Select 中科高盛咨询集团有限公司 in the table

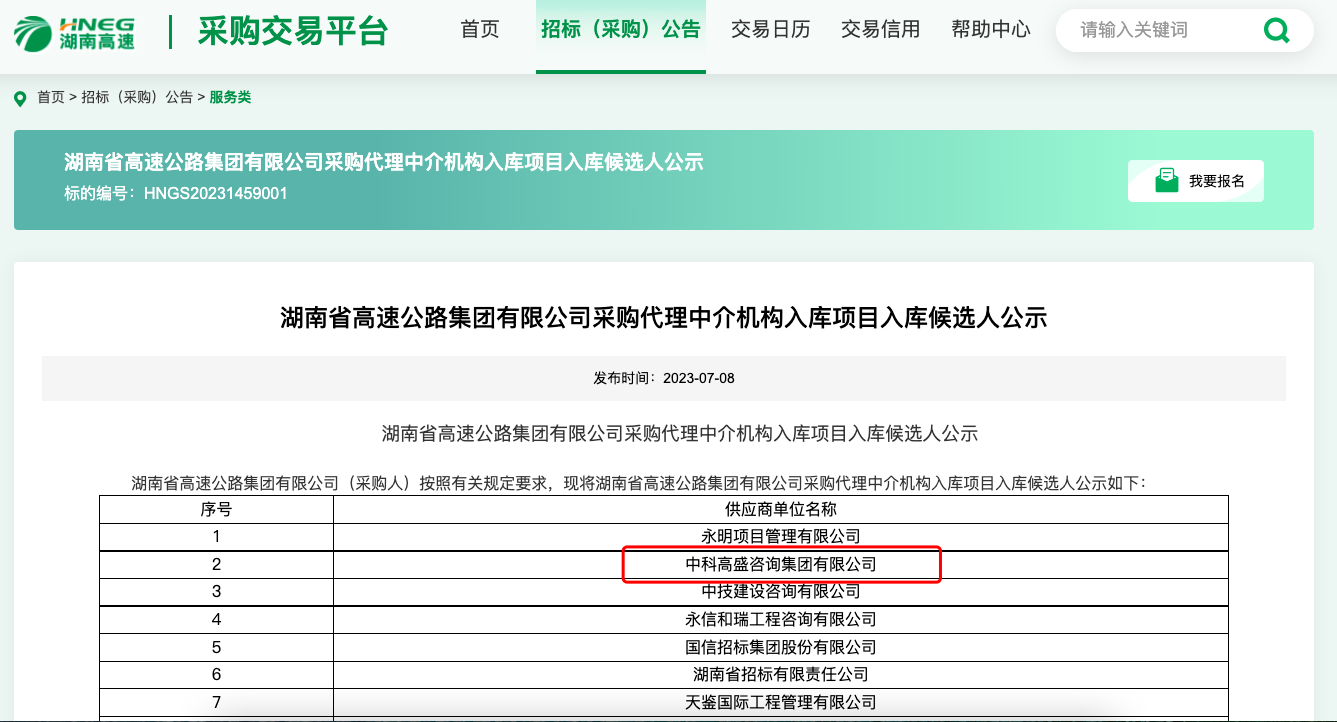pos(781,564)
